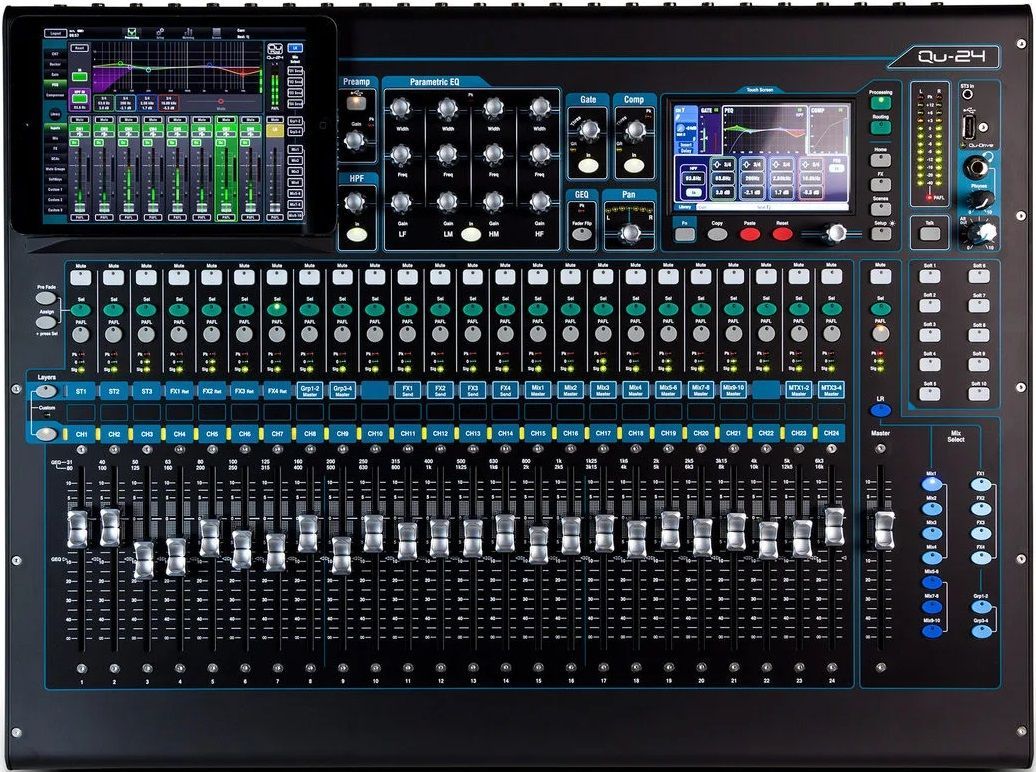Tap the Scenes icon on the iPad
1036x772 pixels.
point(217,33)
